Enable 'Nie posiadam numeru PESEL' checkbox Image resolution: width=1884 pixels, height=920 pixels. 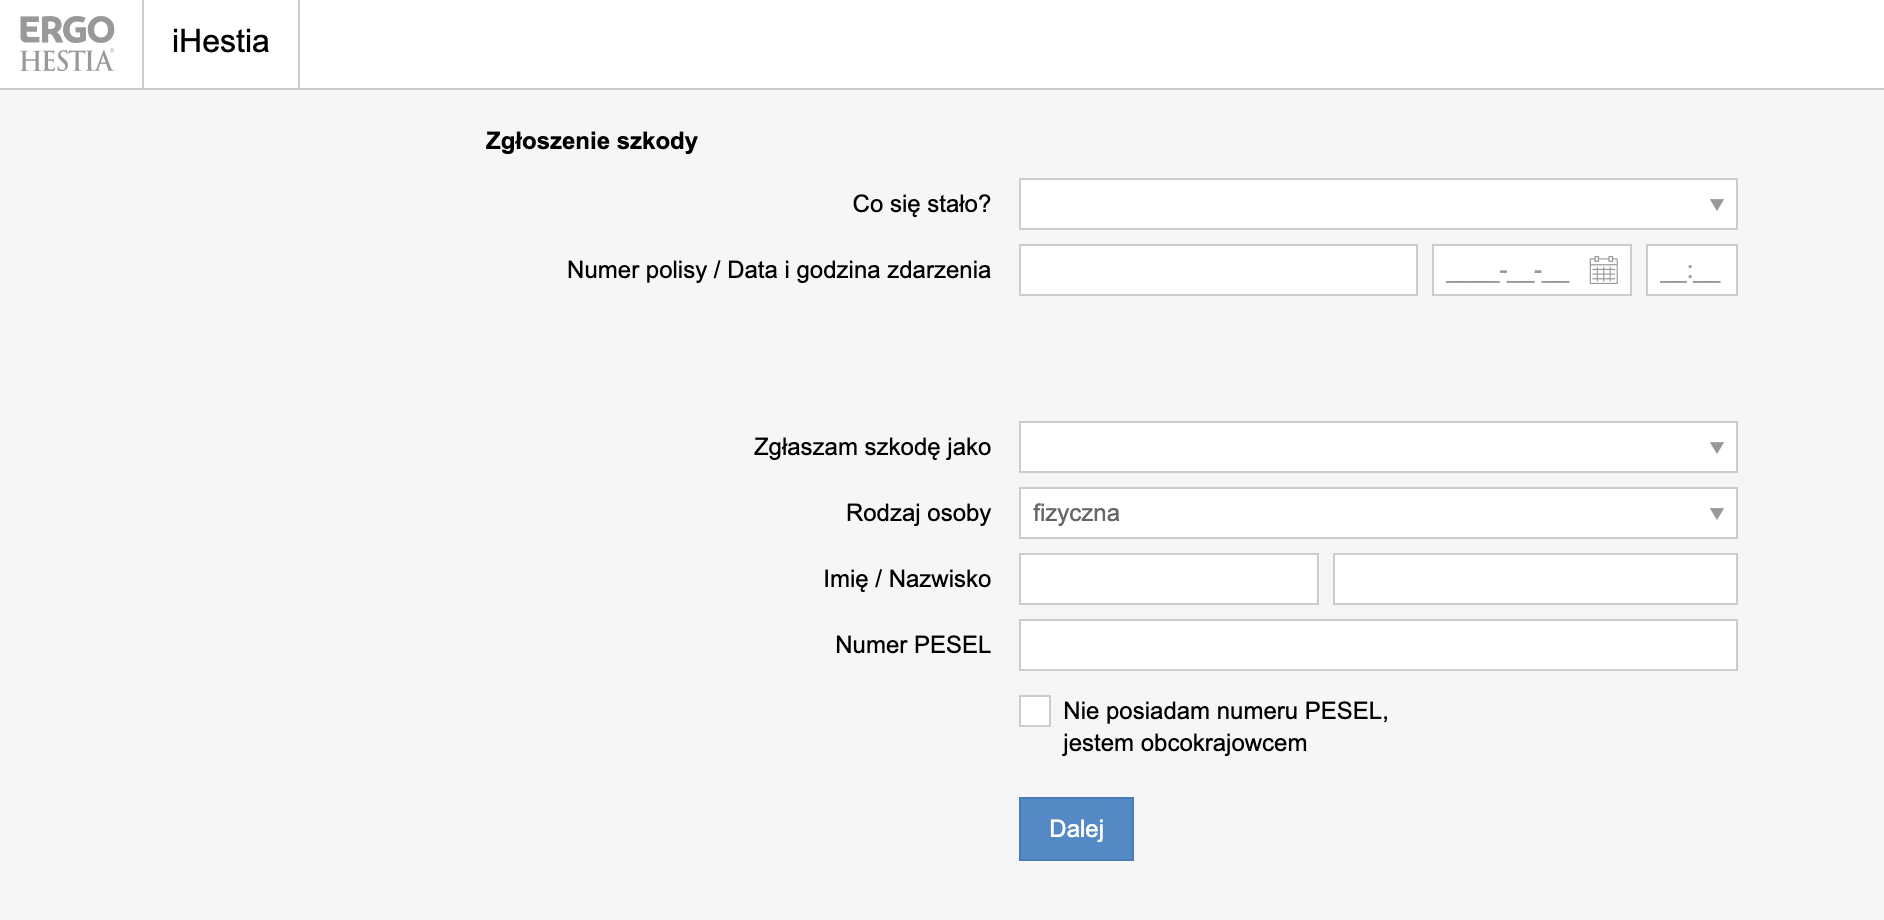(x=1035, y=710)
